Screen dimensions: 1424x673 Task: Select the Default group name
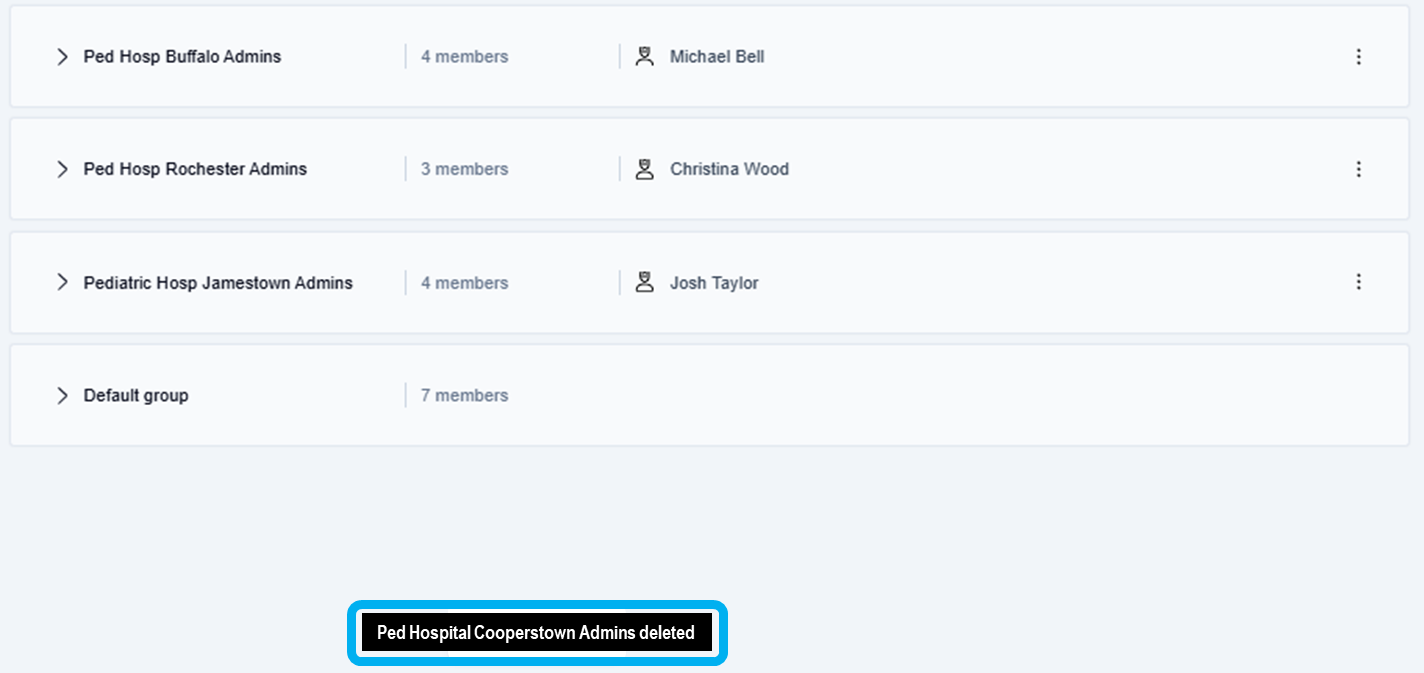[136, 395]
